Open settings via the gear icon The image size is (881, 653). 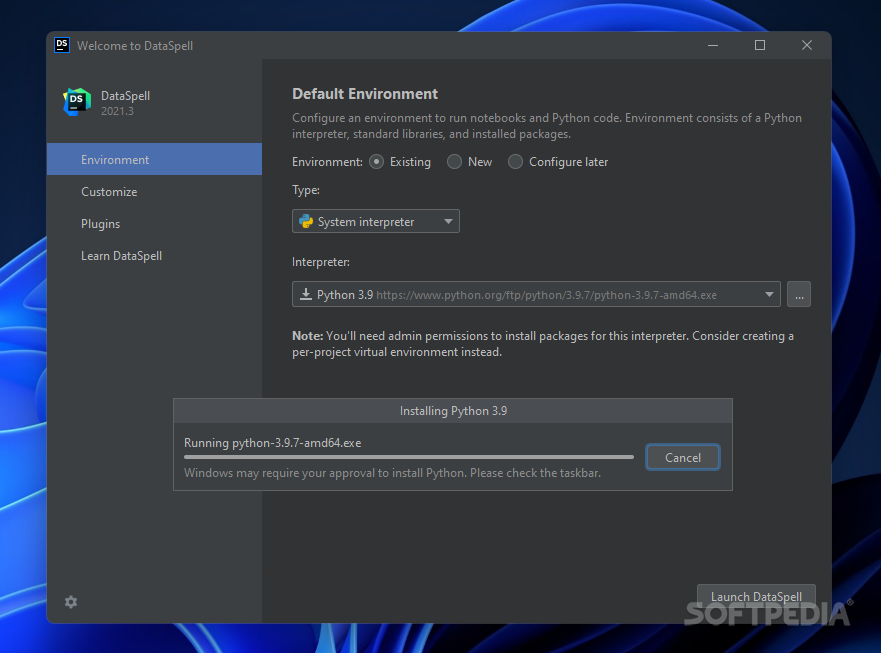click(71, 602)
